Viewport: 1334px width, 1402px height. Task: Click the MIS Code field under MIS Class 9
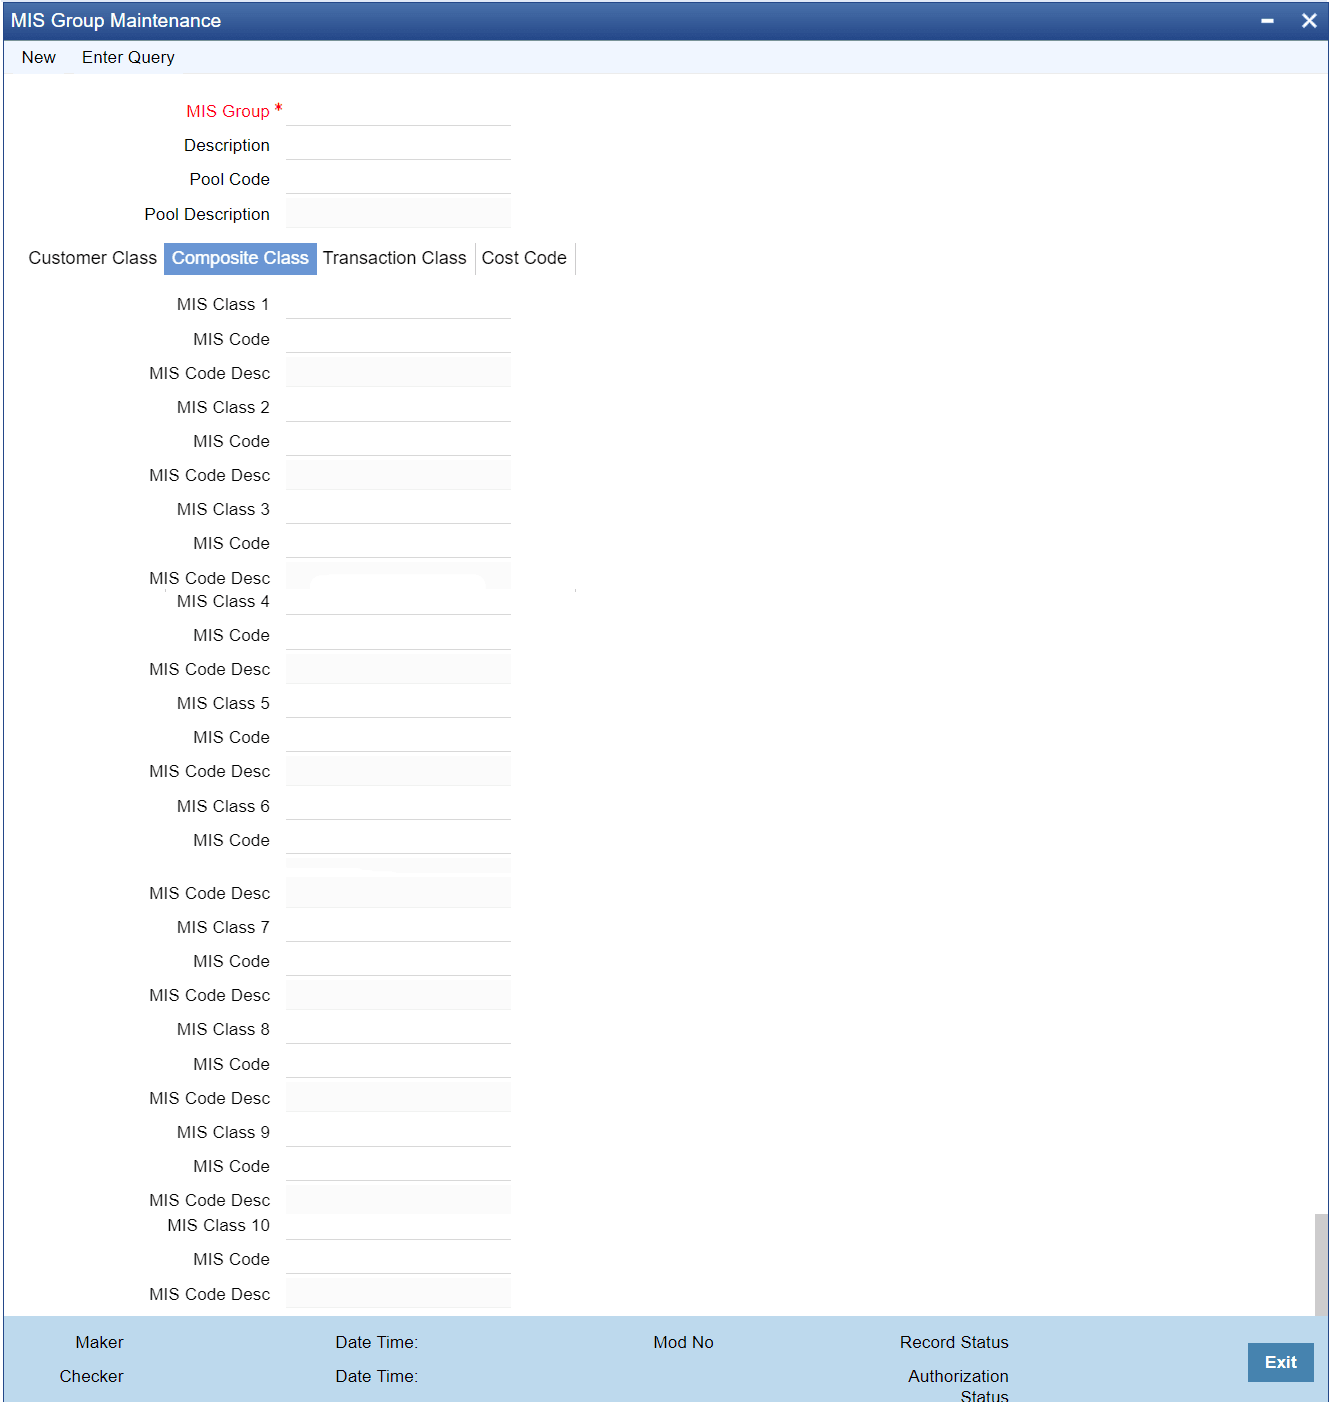tap(398, 1166)
